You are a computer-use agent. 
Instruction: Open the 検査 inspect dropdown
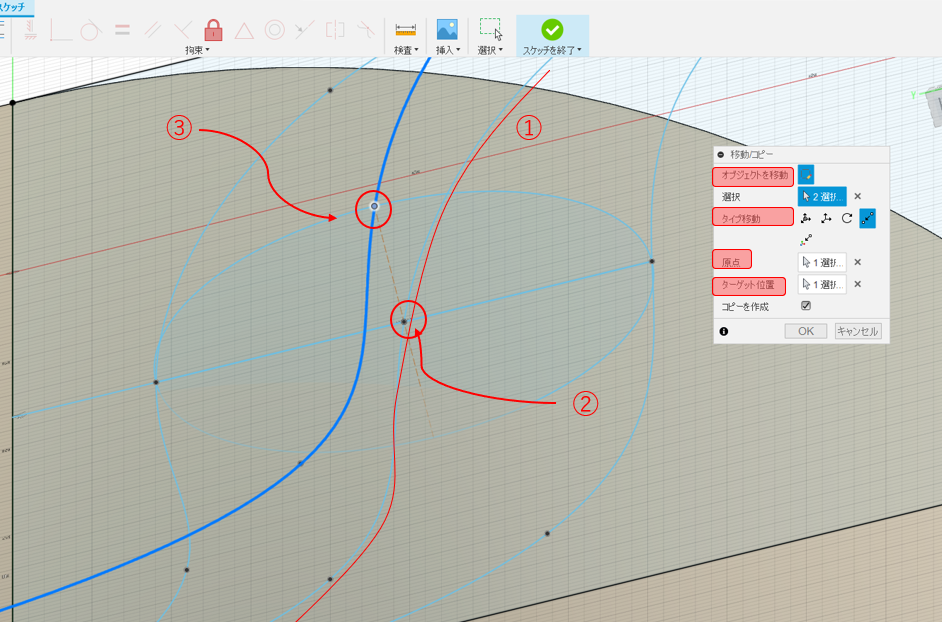pyautogui.click(x=406, y=50)
